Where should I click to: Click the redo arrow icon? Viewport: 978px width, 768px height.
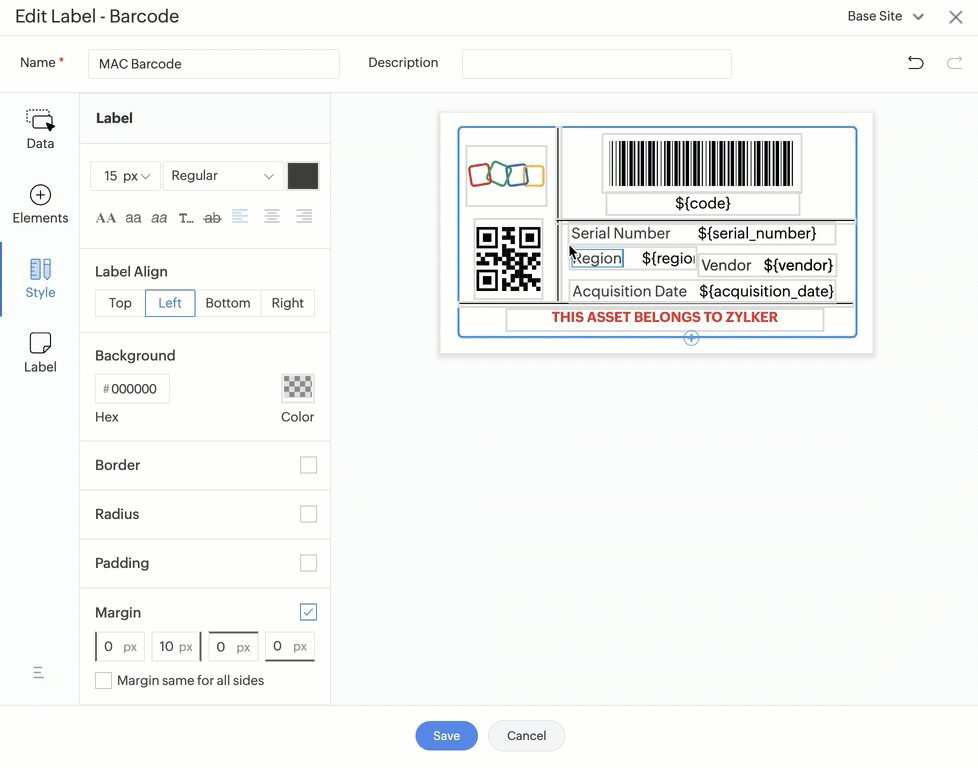point(954,63)
